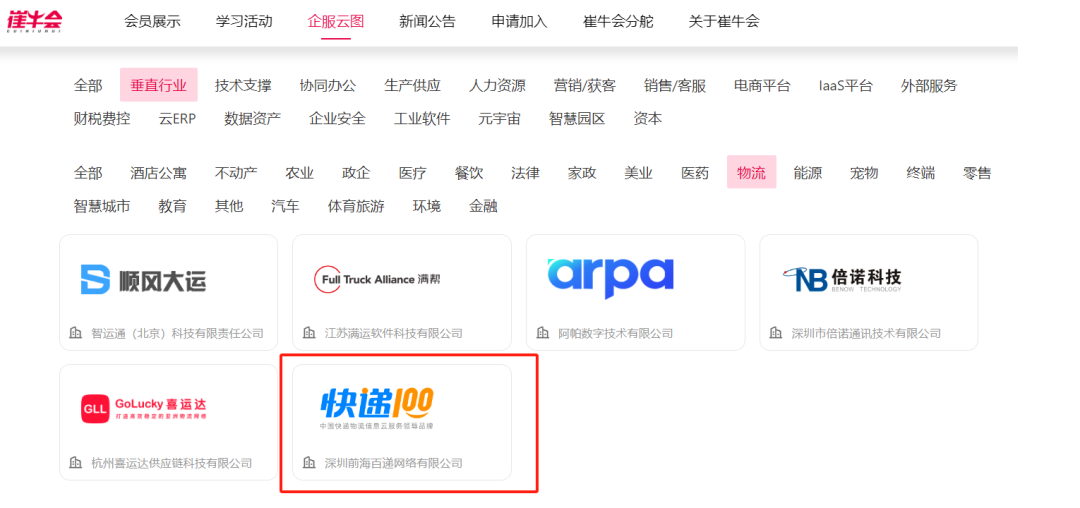Screen dimensions: 1080x508
Task: Filter industry by 政企
Action: point(356,173)
